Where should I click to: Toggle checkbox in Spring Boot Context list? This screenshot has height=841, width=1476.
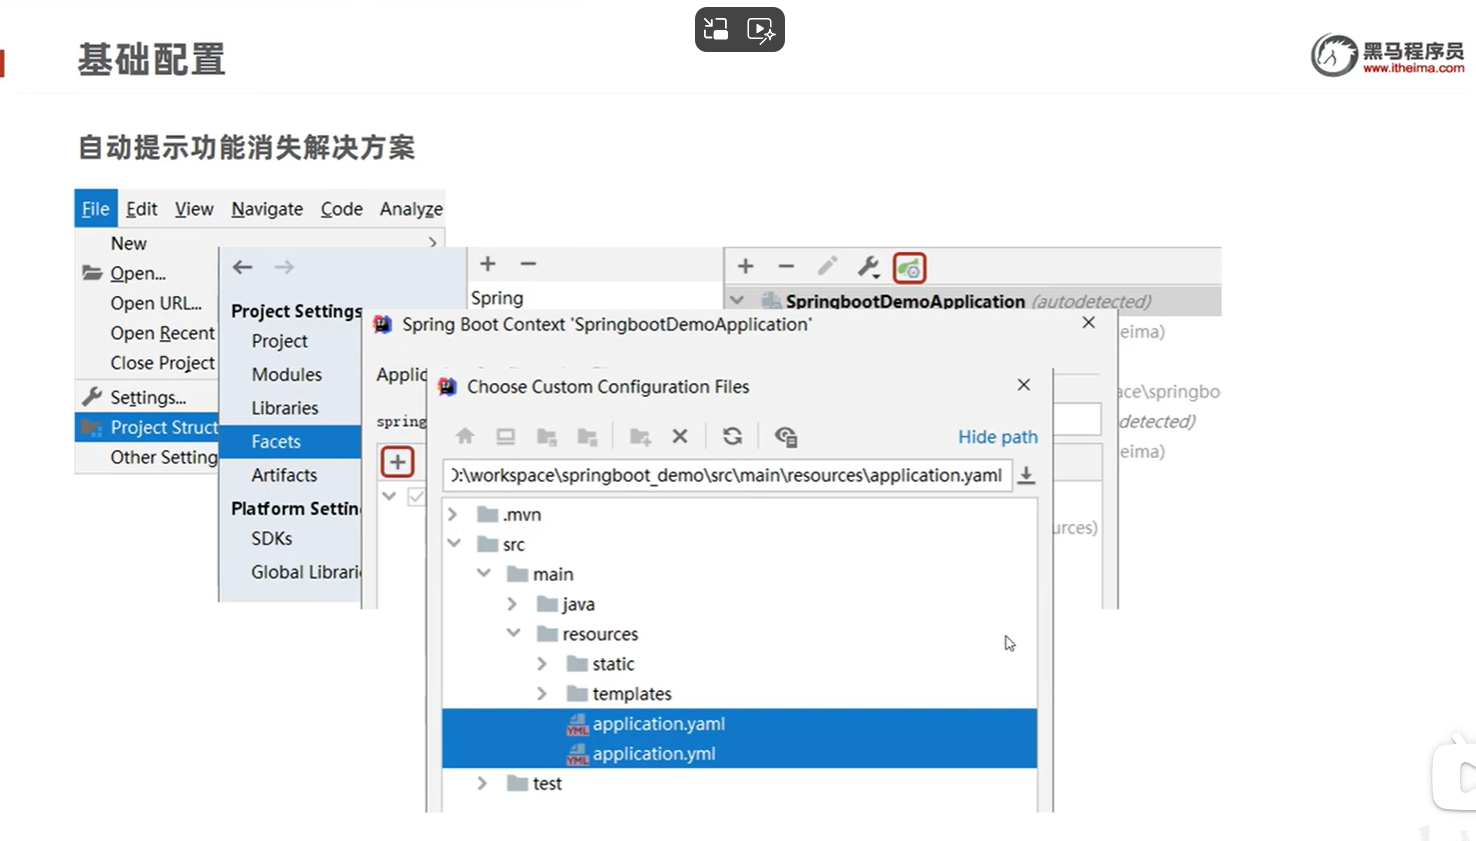click(x=417, y=497)
